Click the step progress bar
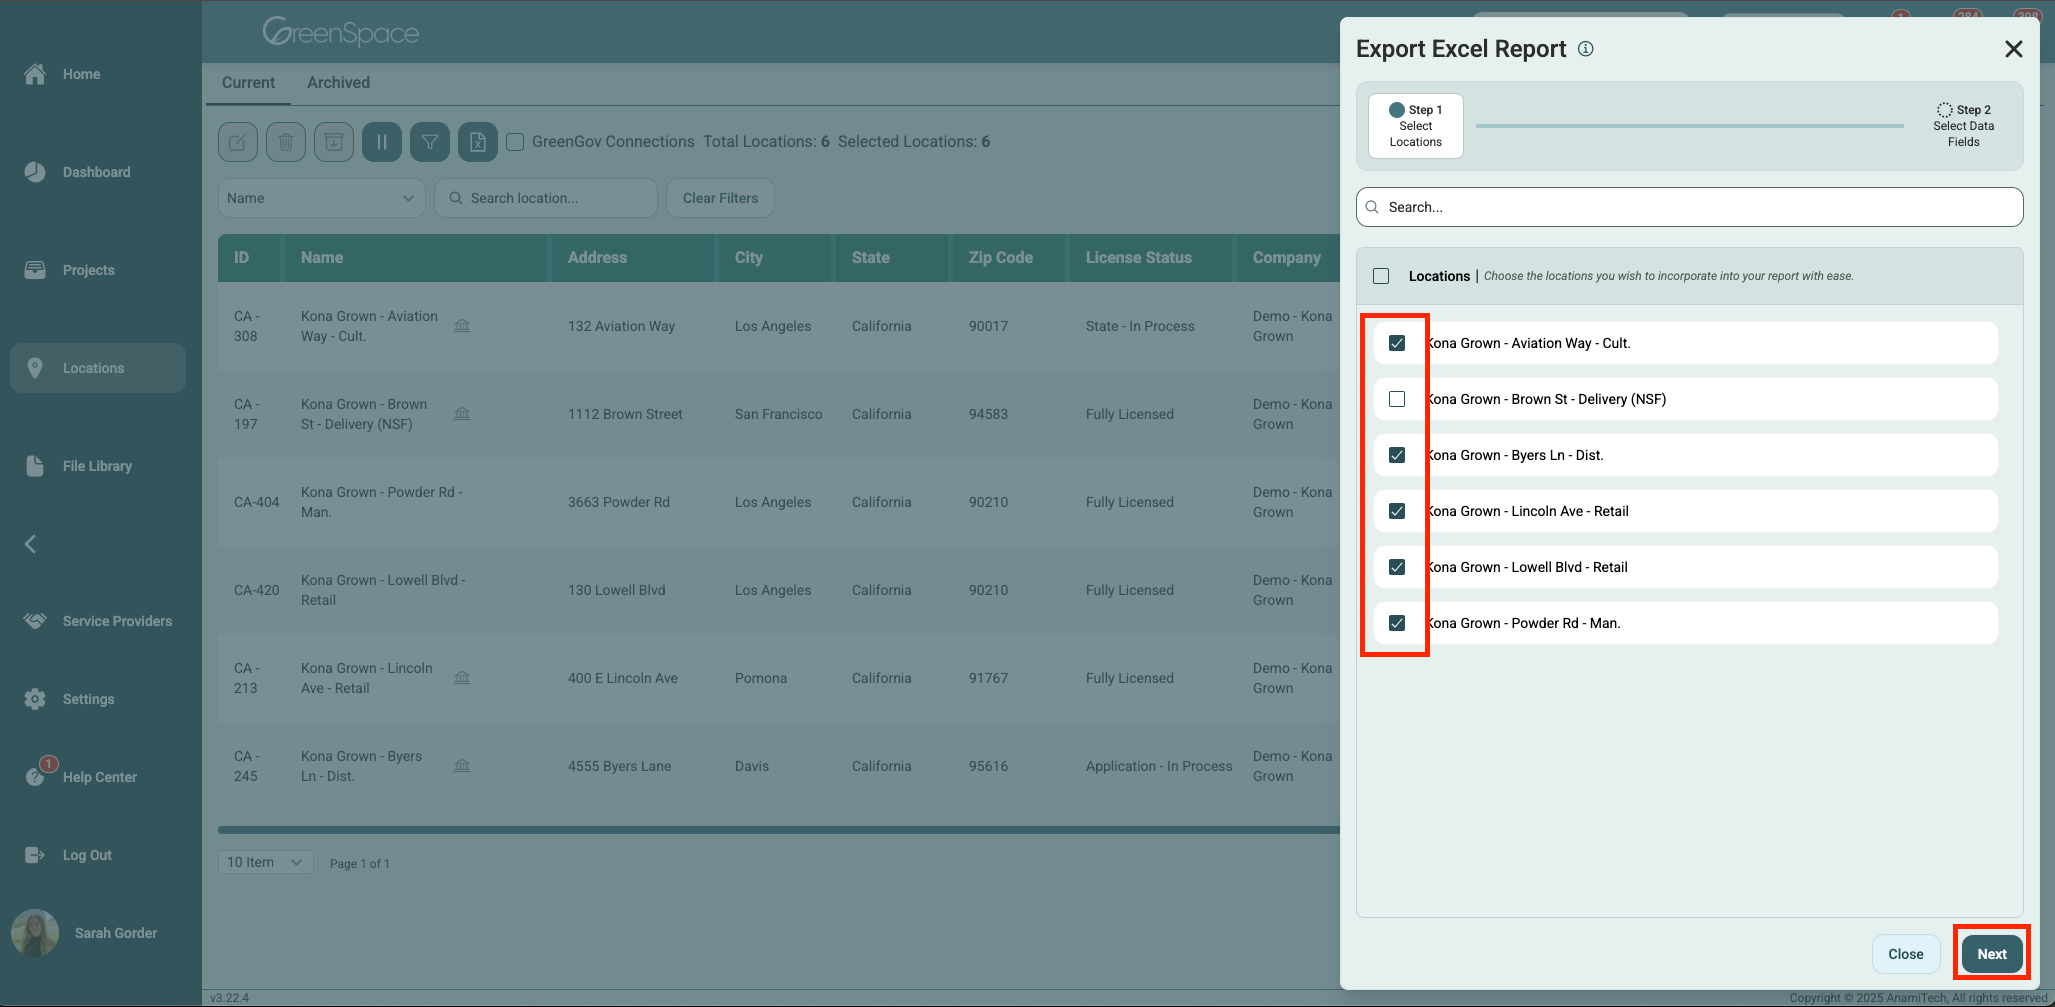The height and width of the screenshot is (1007, 2055). (1690, 126)
